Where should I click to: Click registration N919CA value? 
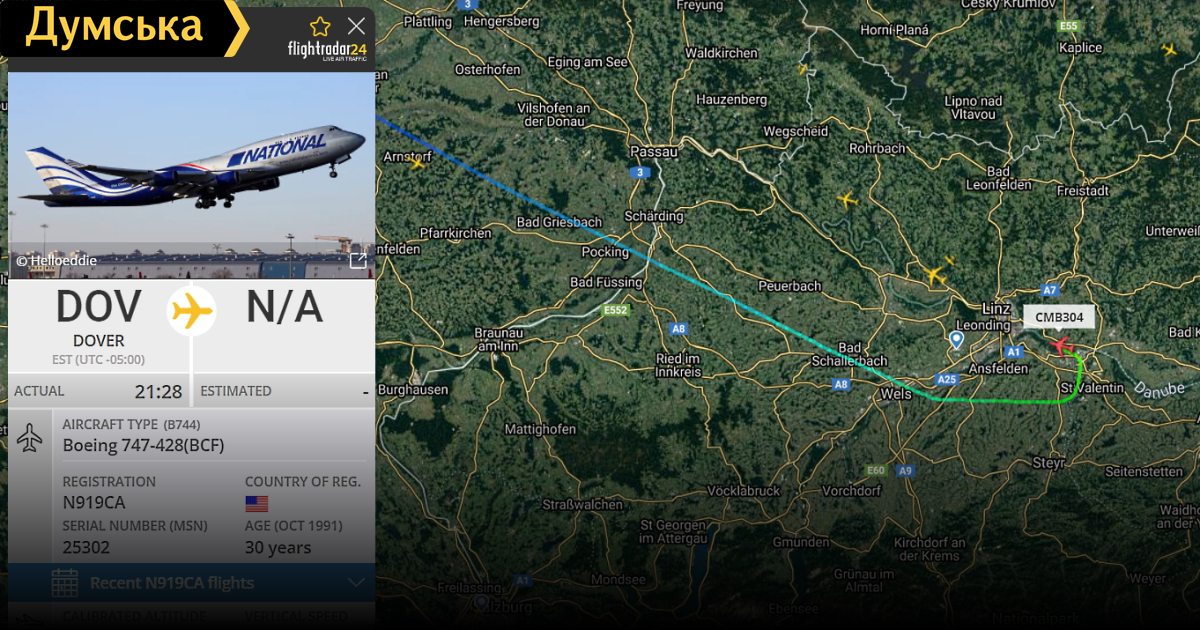pos(94,503)
